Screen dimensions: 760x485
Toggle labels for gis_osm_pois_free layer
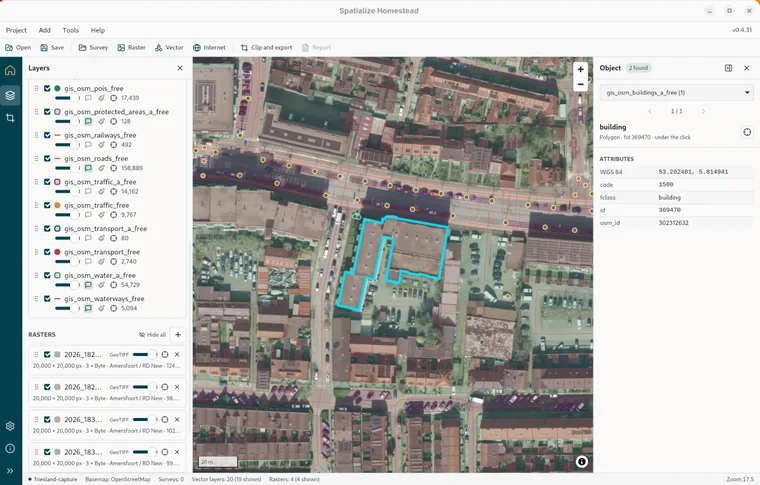(x=88, y=98)
